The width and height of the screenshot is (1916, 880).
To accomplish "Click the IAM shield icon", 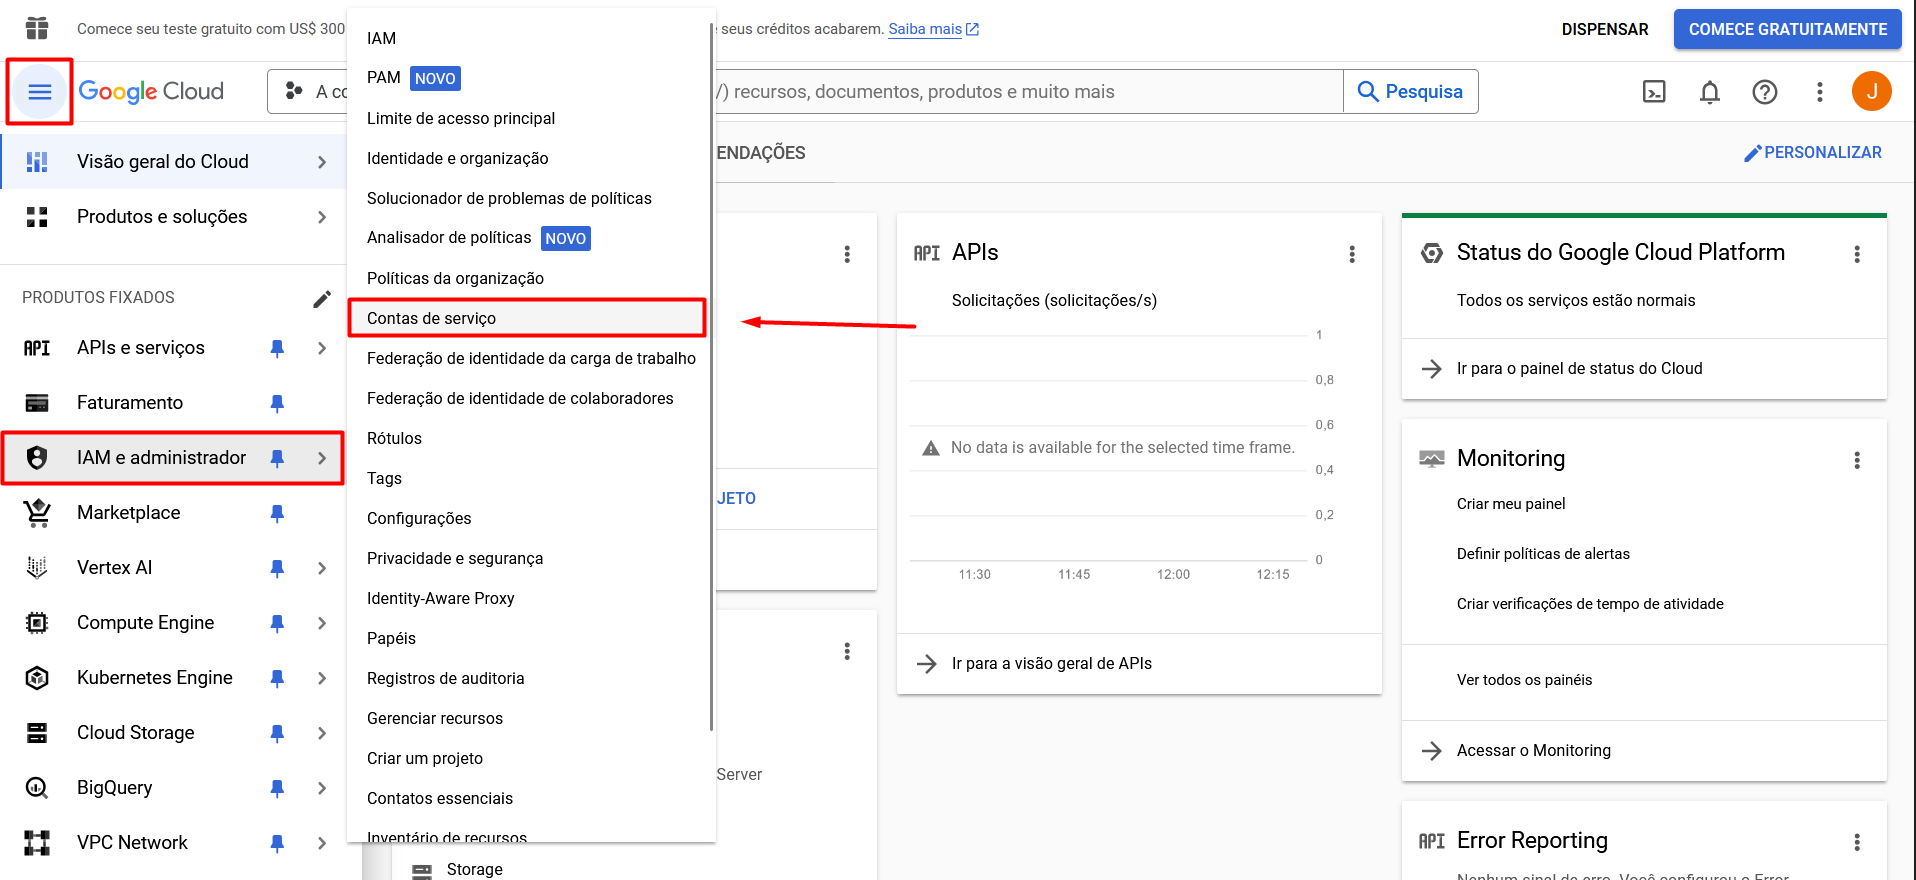I will [37, 458].
